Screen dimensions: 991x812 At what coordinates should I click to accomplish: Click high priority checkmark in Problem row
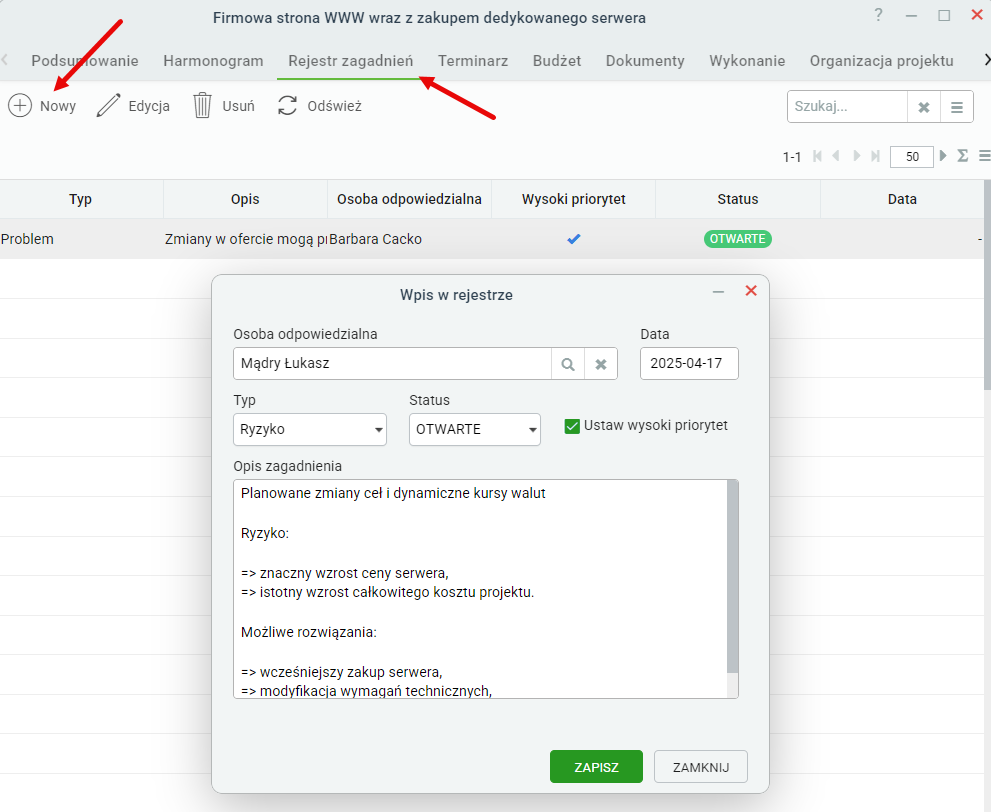pyautogui.click(x=574, y=239)
